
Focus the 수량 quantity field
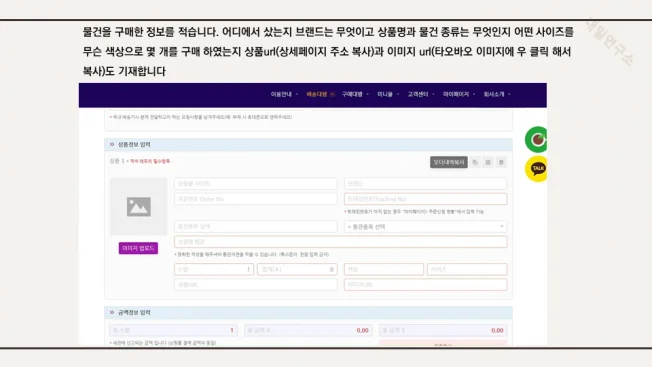pyautogui.click(x=214, y=269)
